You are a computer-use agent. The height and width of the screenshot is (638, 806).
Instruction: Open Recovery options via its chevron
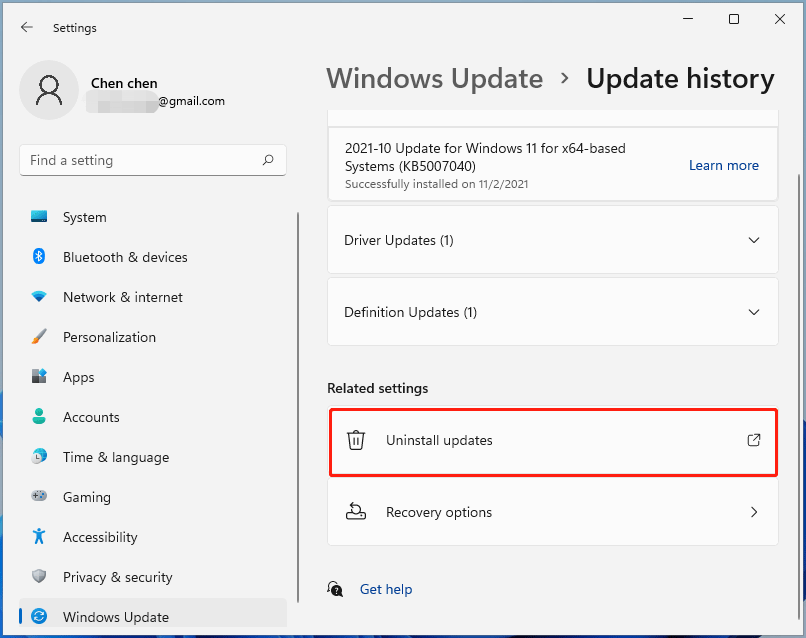pyautogui.click(x=754, y=512)
